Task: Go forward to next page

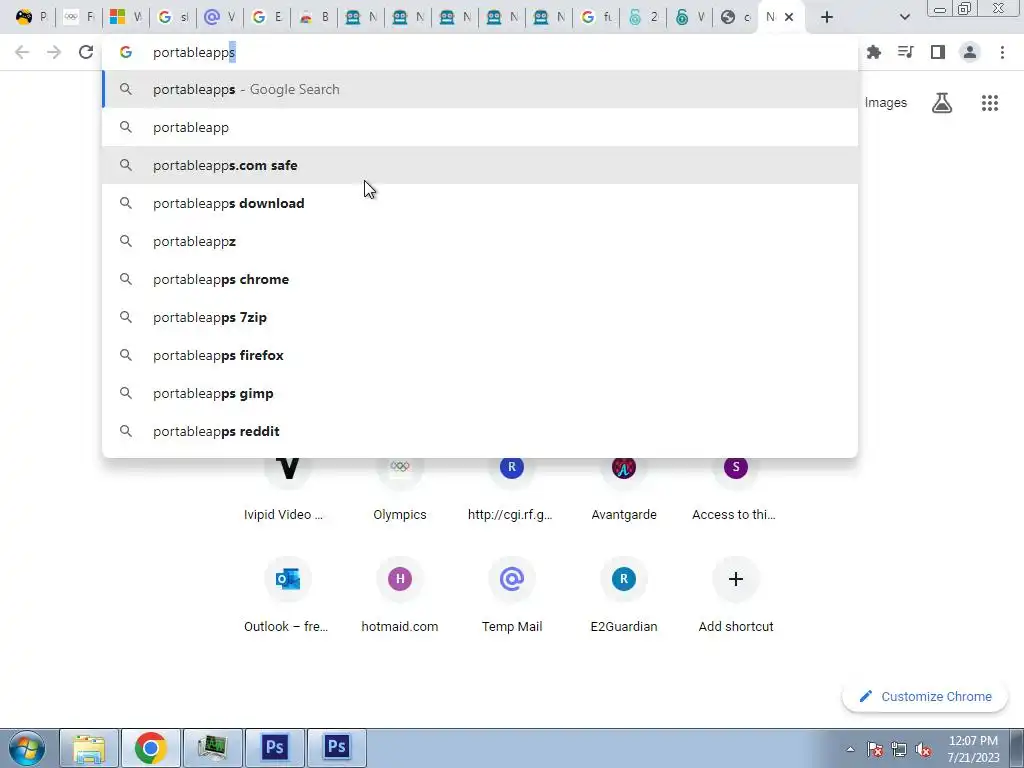Action: tap(54, 52)
